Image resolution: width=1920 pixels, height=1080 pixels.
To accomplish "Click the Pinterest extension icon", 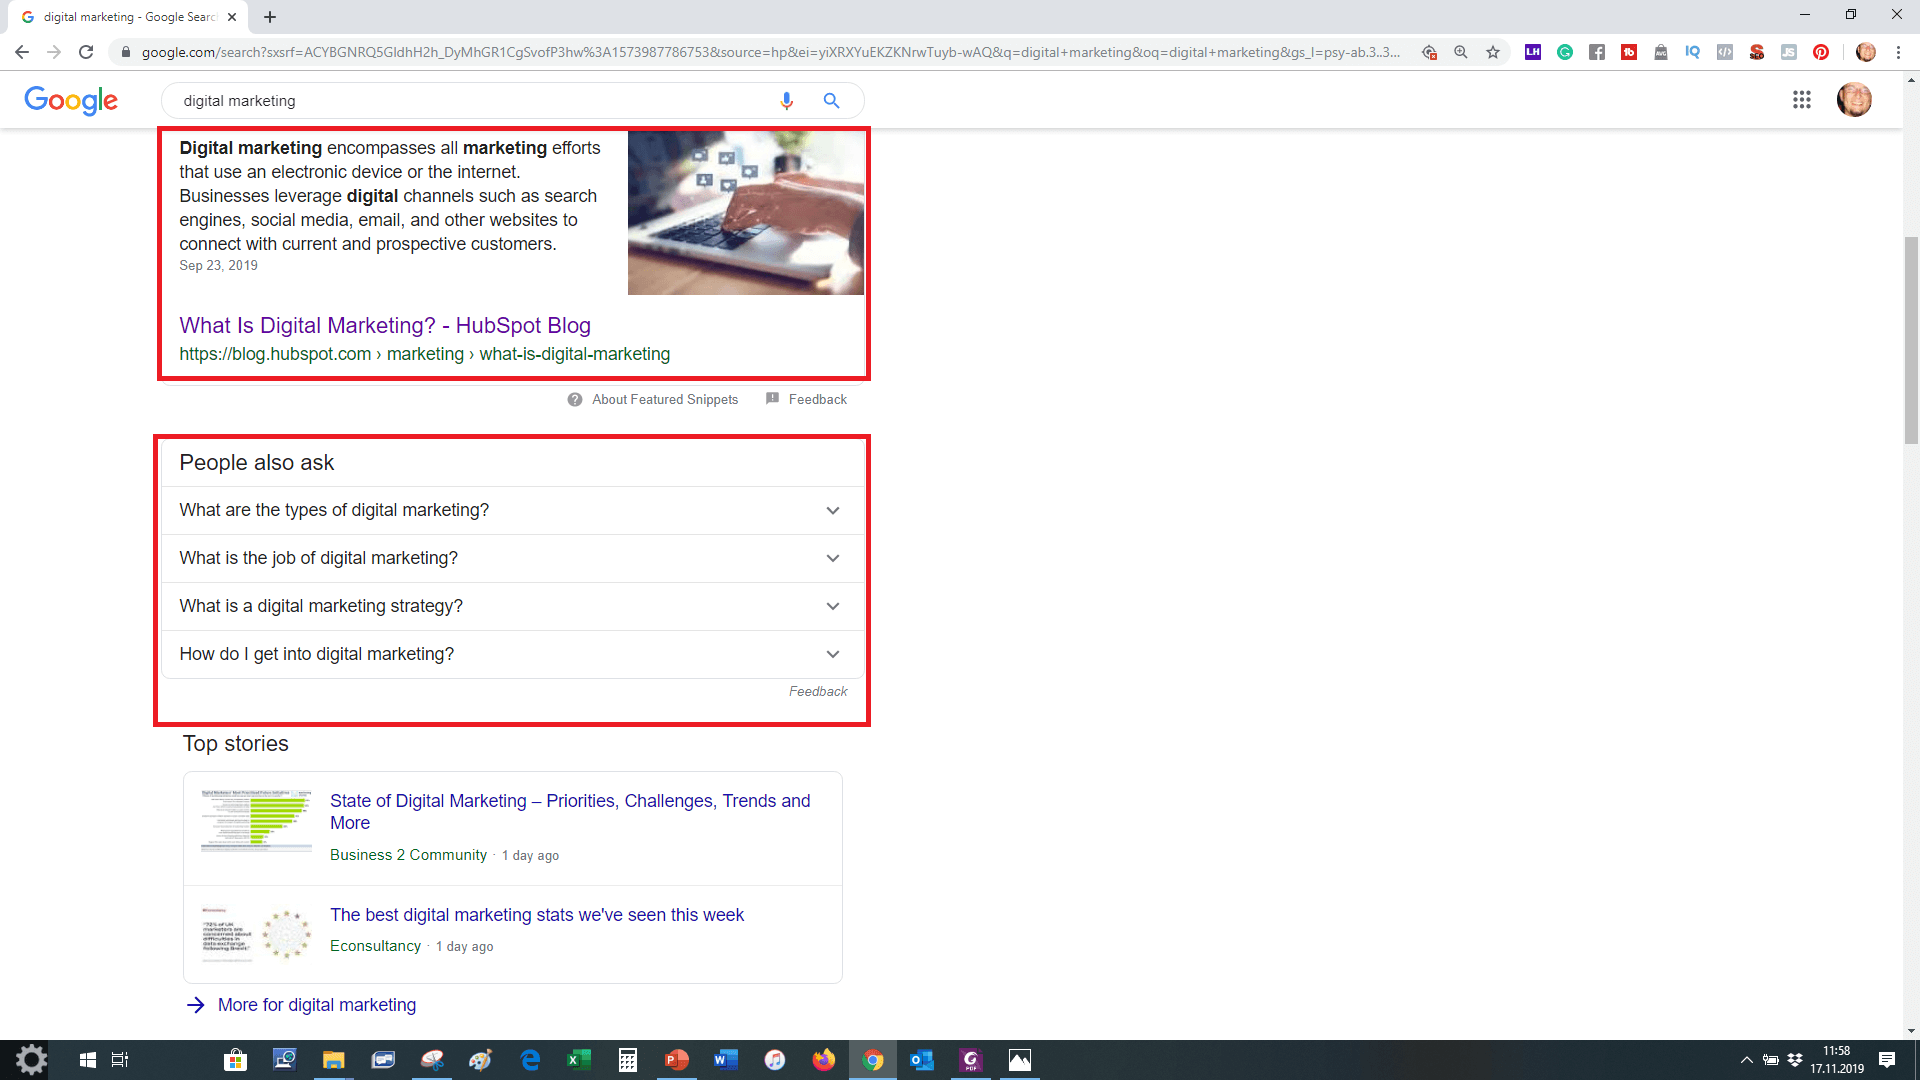I will click(x=1821, y=52).
